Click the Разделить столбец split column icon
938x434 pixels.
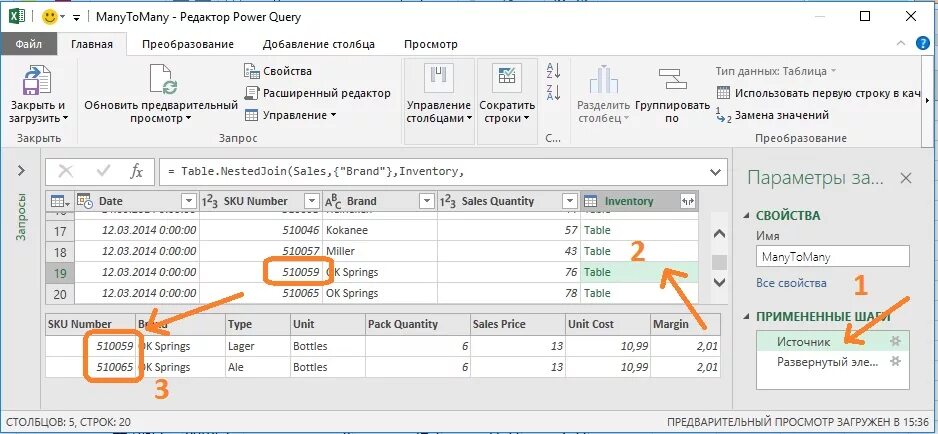pos(604,80)
